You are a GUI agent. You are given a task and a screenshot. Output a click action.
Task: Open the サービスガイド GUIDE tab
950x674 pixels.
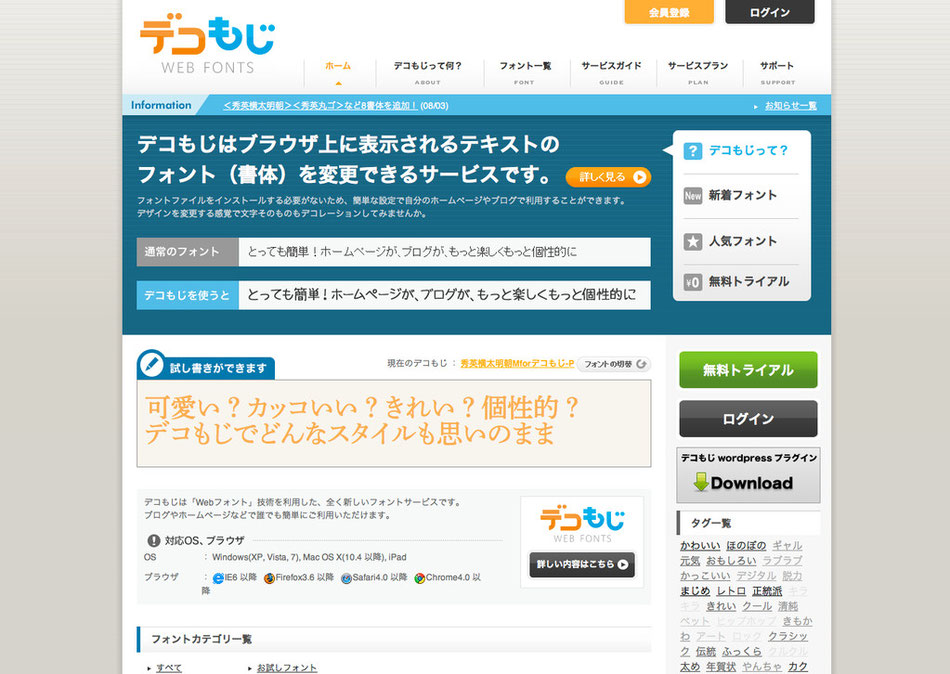[611, 72]
